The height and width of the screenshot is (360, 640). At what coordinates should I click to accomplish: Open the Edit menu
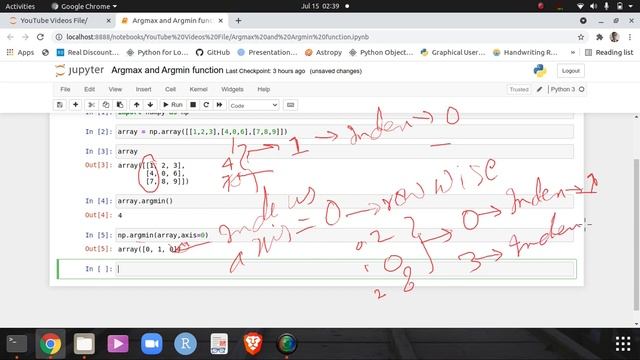[89, 89]
